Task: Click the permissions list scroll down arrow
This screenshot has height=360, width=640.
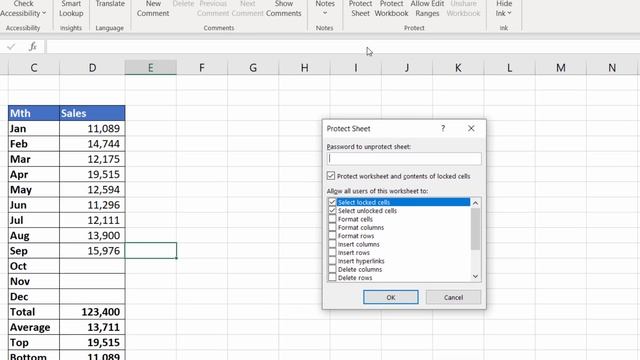Action: pyautogui.click(x=475, y=276)
